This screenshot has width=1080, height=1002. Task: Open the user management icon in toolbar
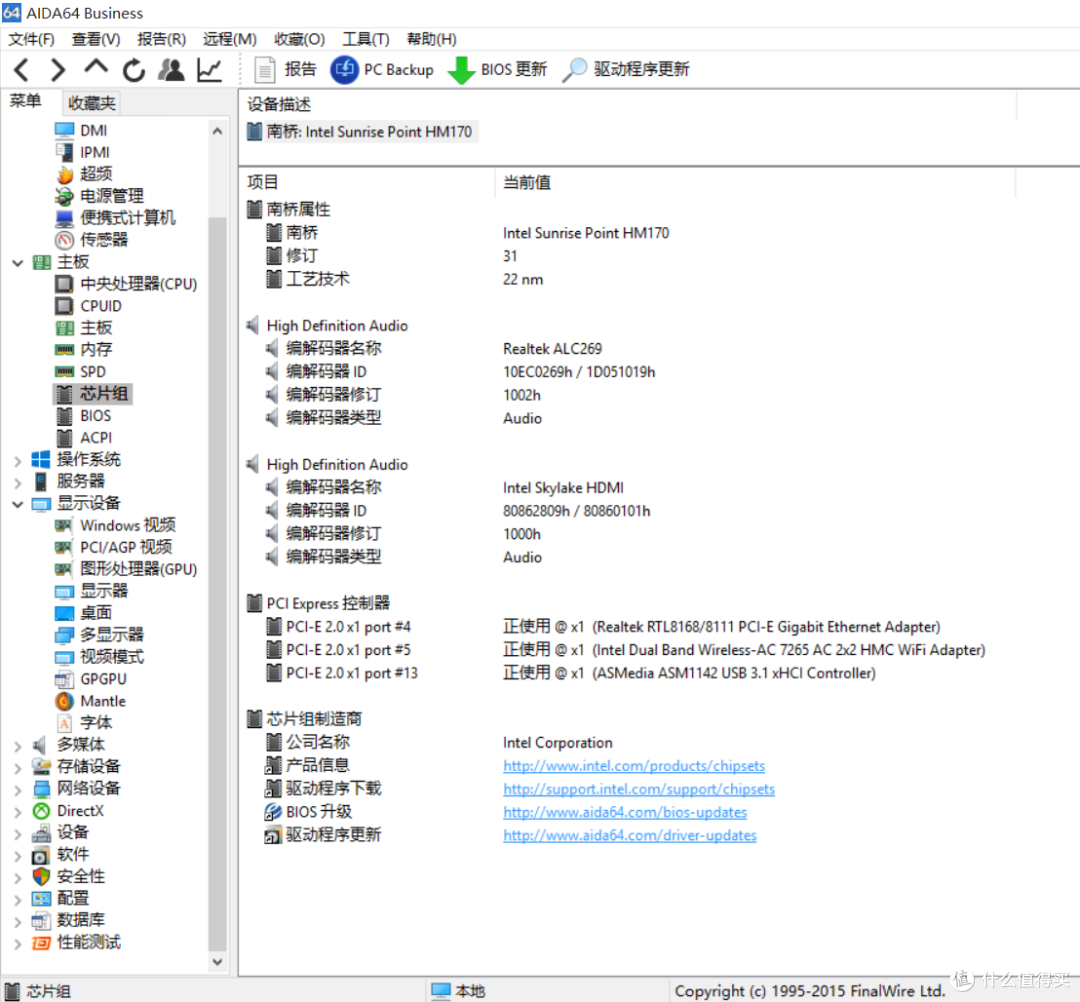click(171, 70)
